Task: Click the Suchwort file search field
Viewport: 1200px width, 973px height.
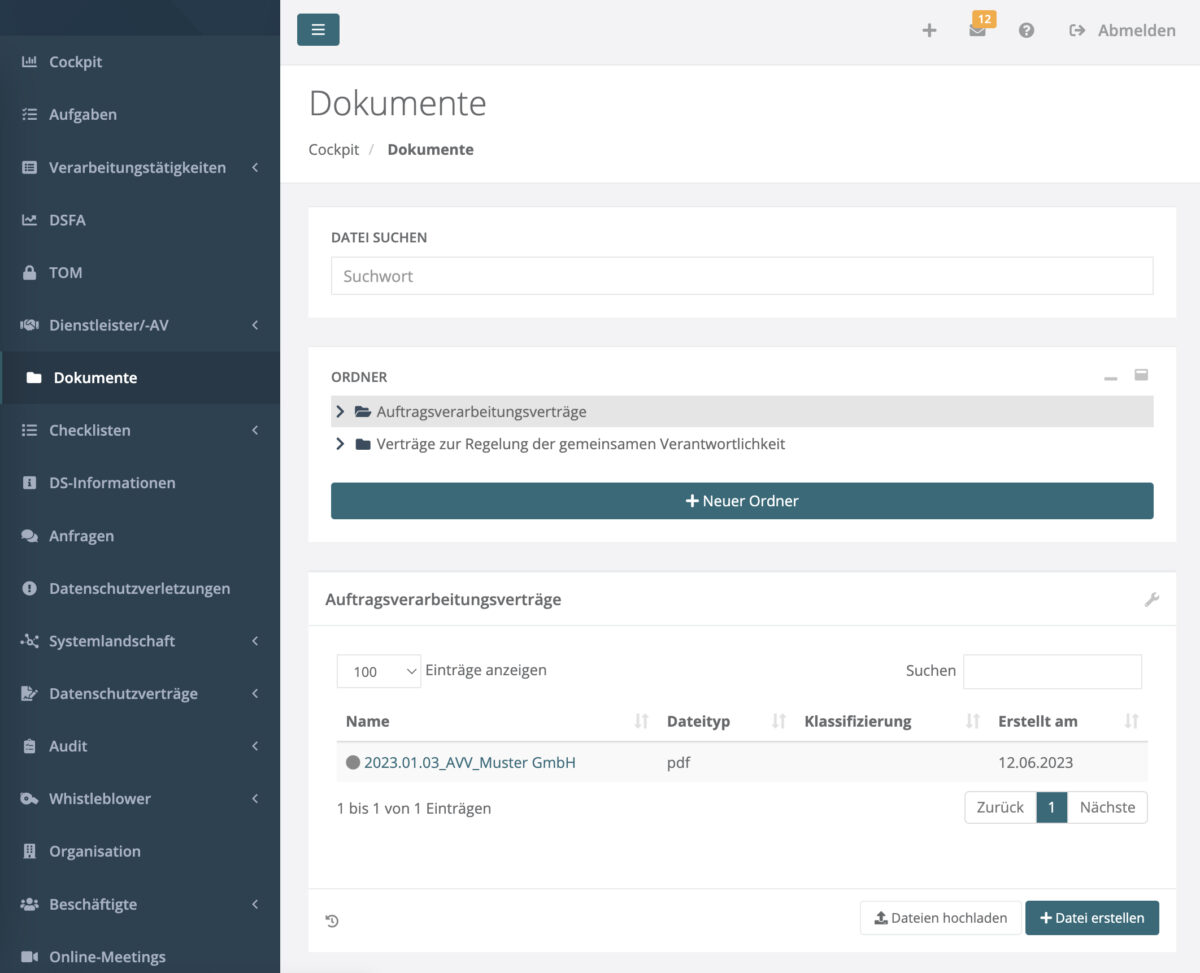Action: point(742,276)
